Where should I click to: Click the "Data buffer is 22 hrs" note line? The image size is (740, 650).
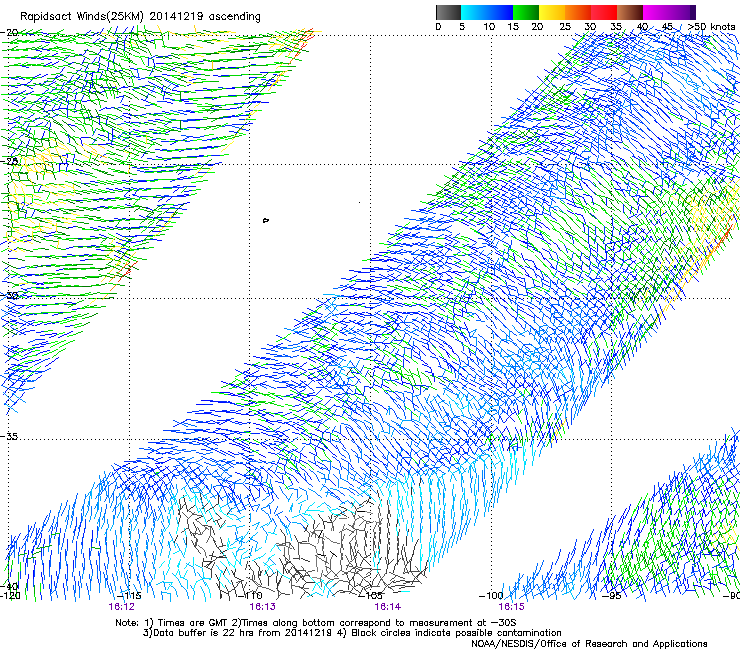pos(352,633)
